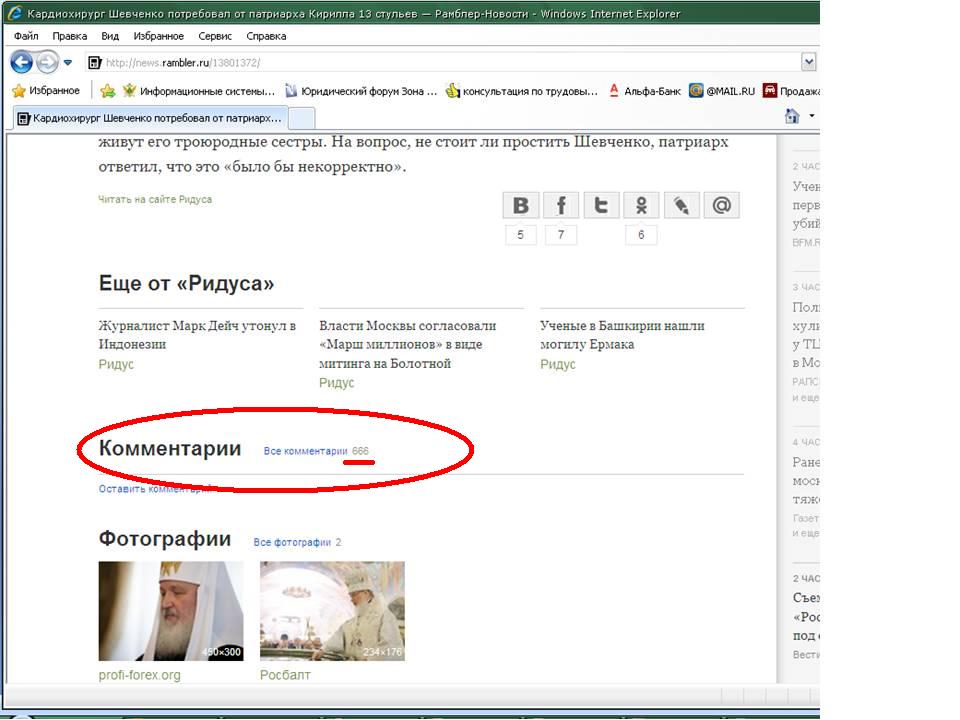Open the Все комментарии link

(x=305, y=451)
